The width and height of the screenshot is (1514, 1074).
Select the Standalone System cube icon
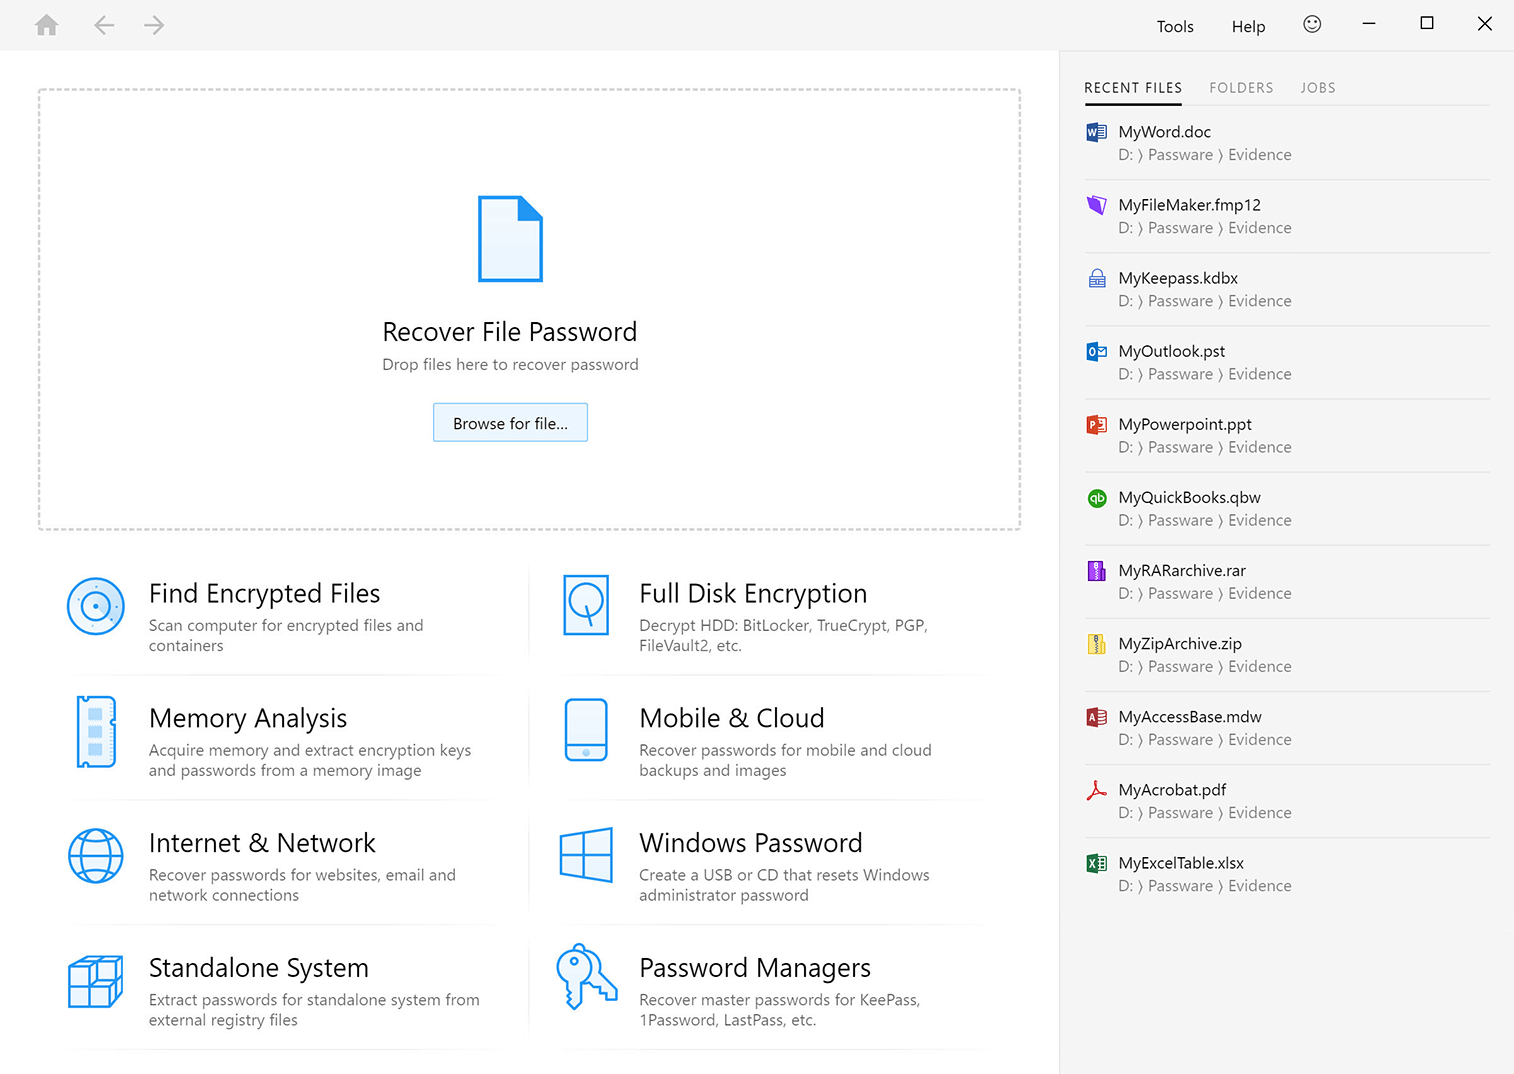(x=96, y=981)
